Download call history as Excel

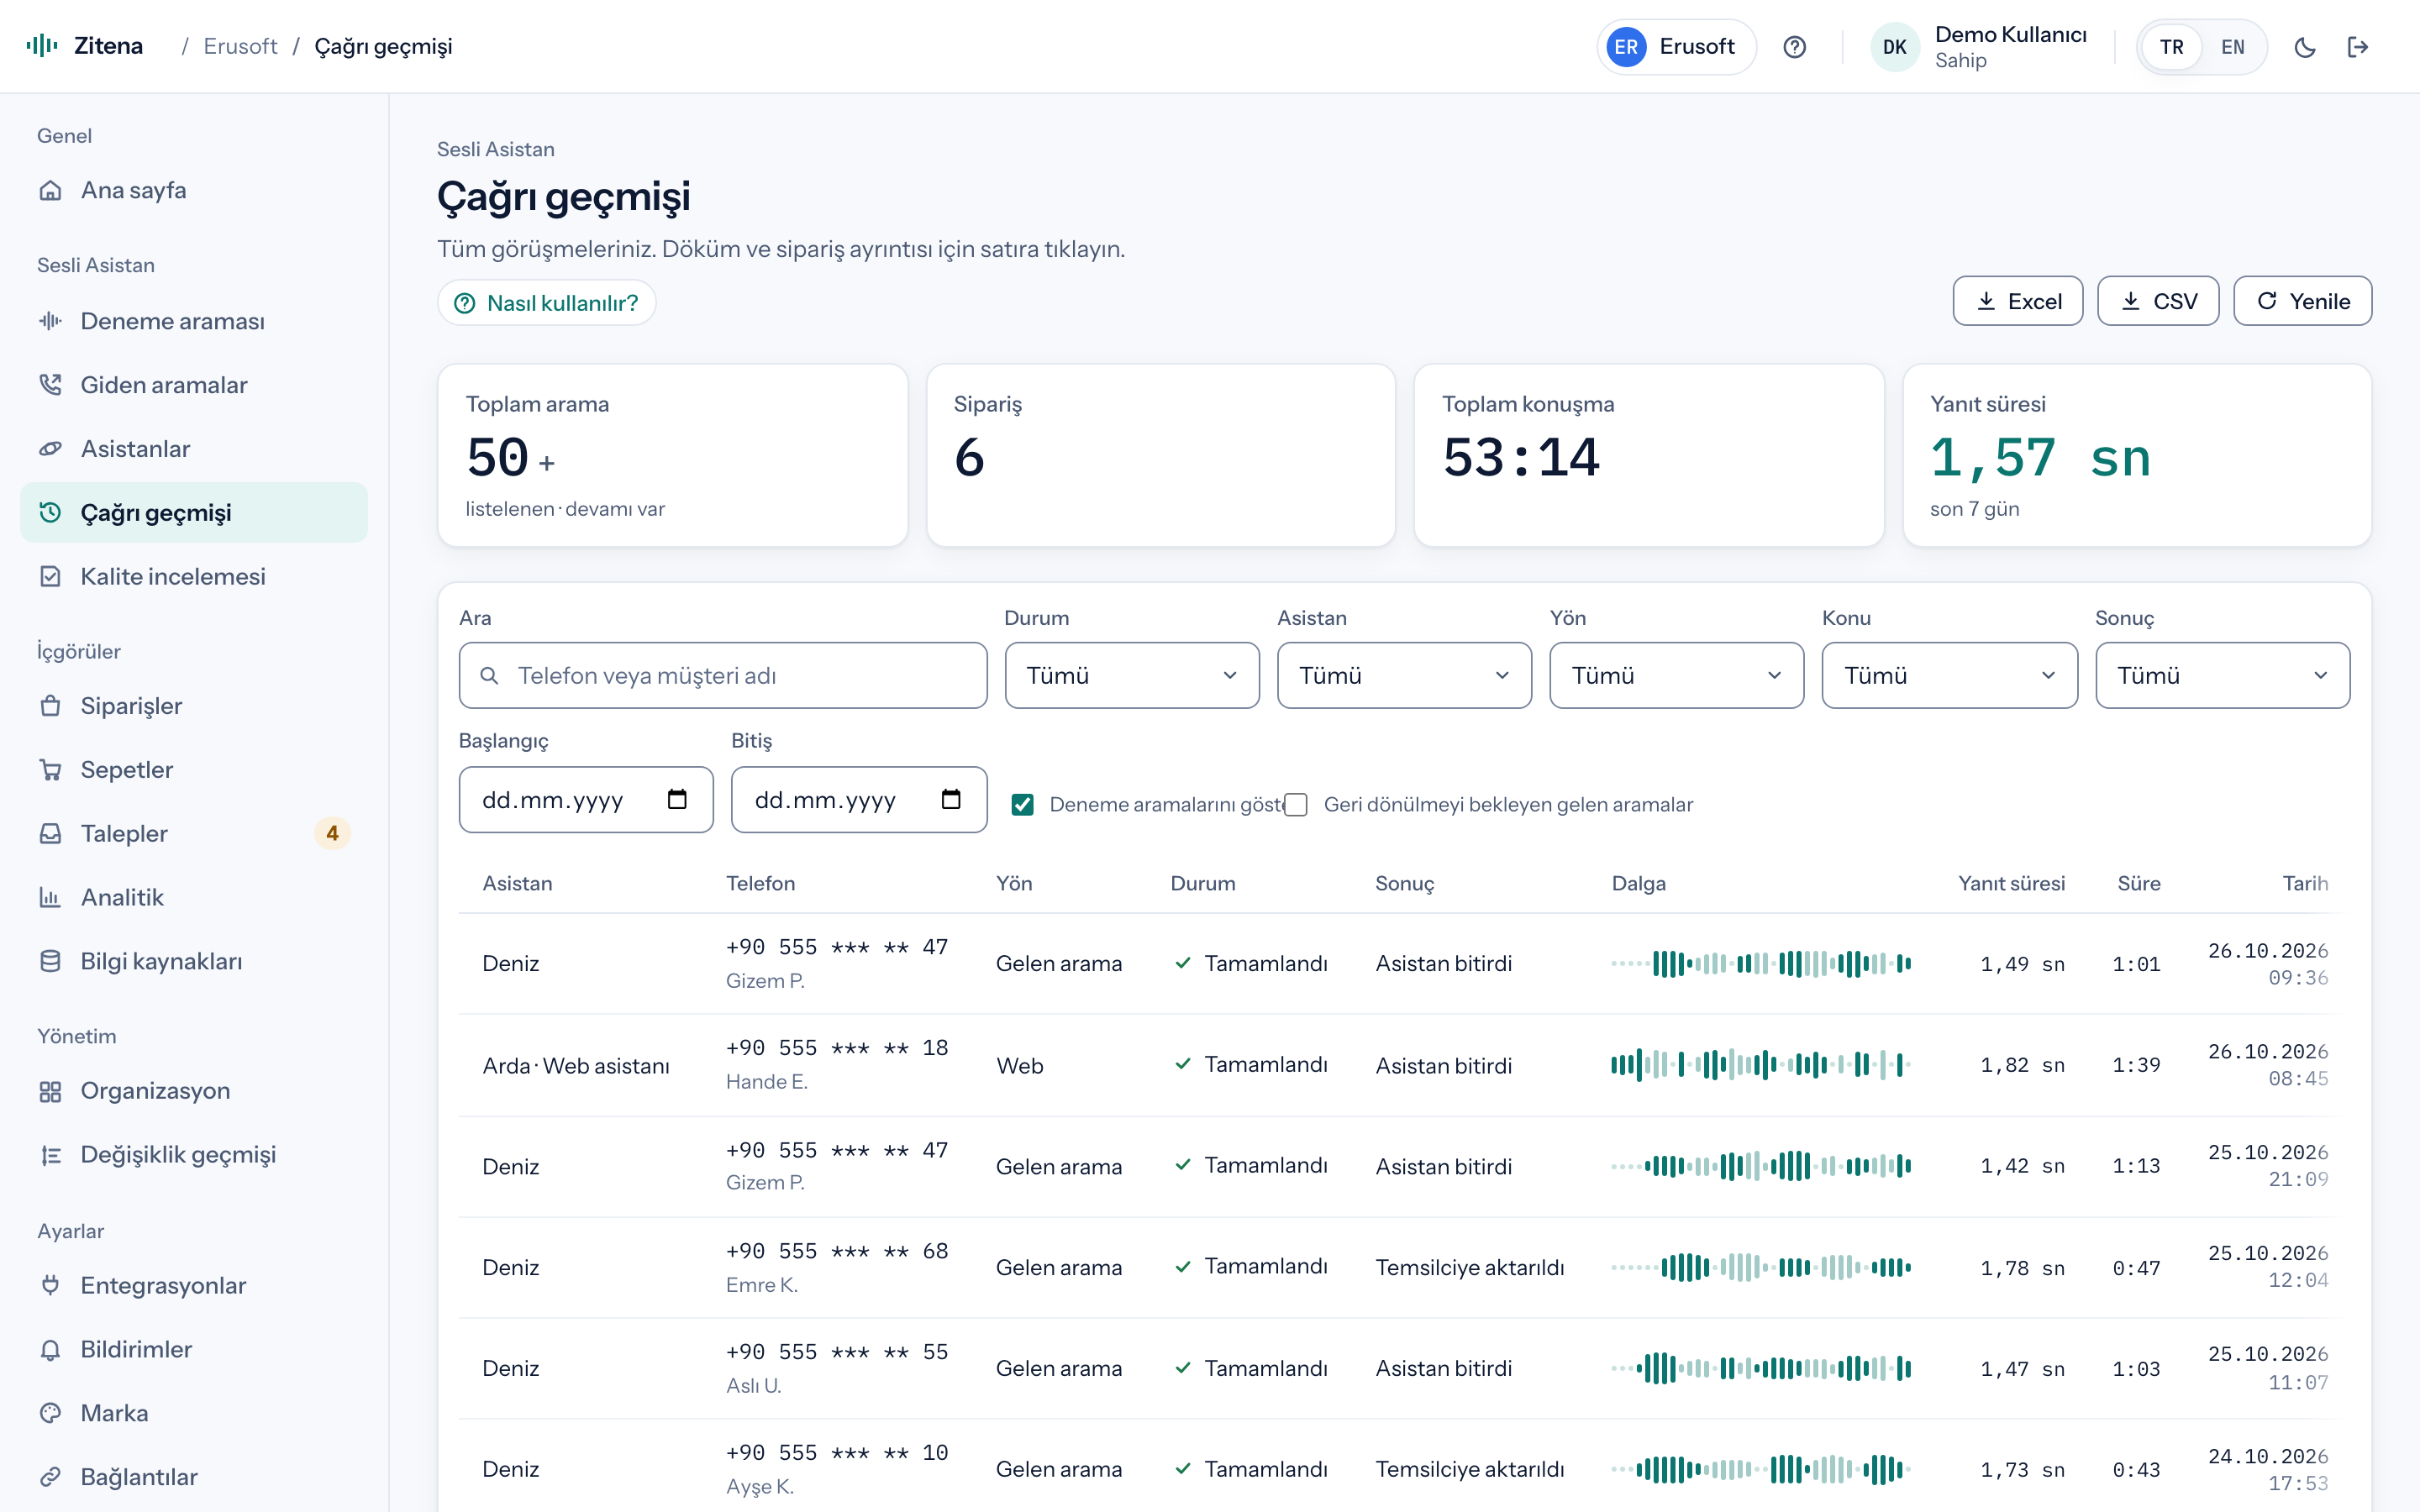point(2018,301)
